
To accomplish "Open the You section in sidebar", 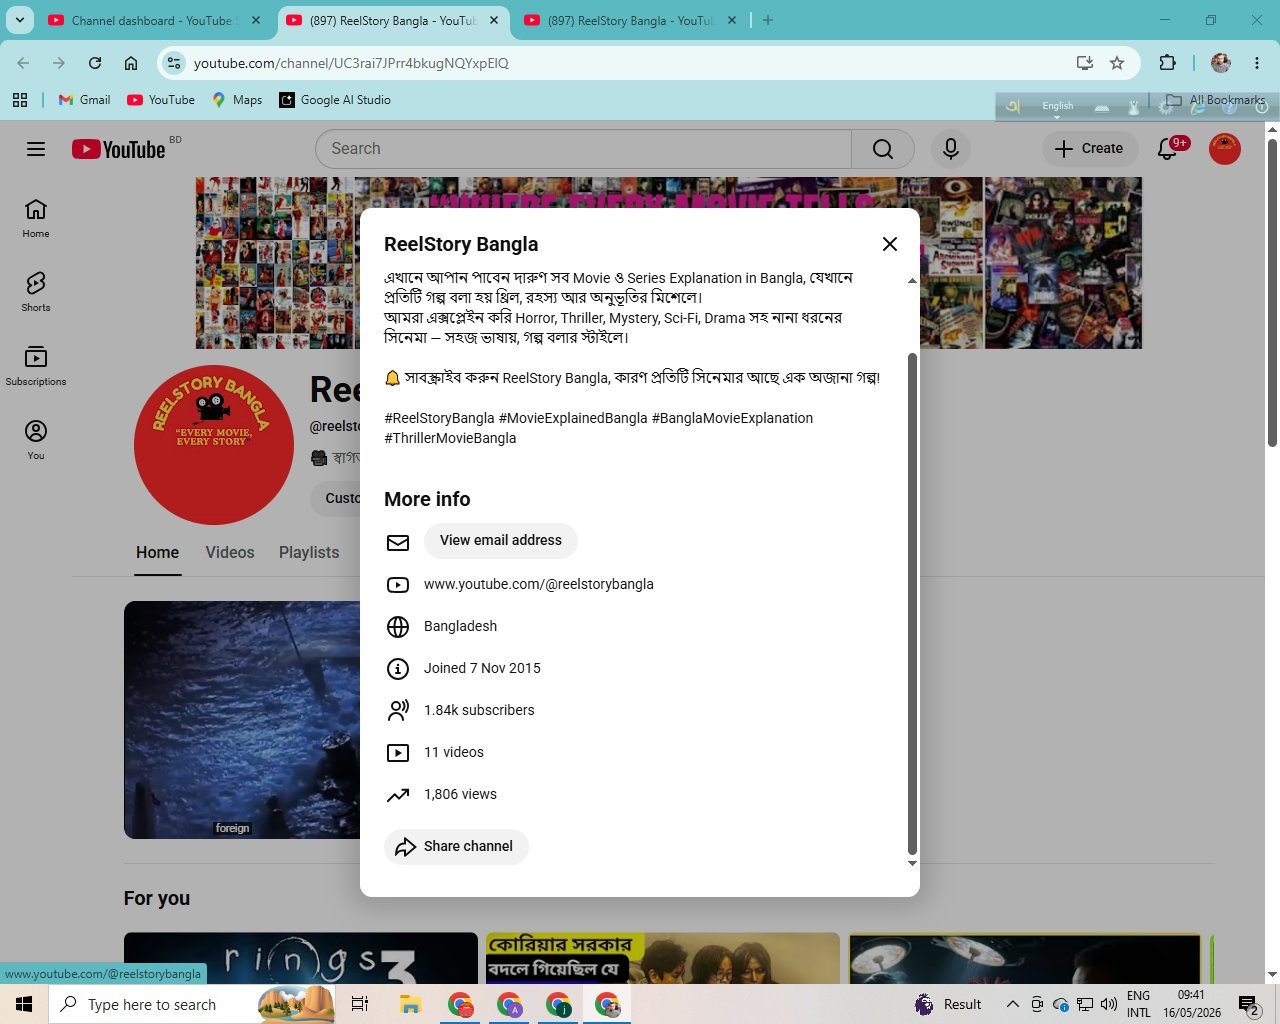I will pyautogui.click(x=36, y=440).
